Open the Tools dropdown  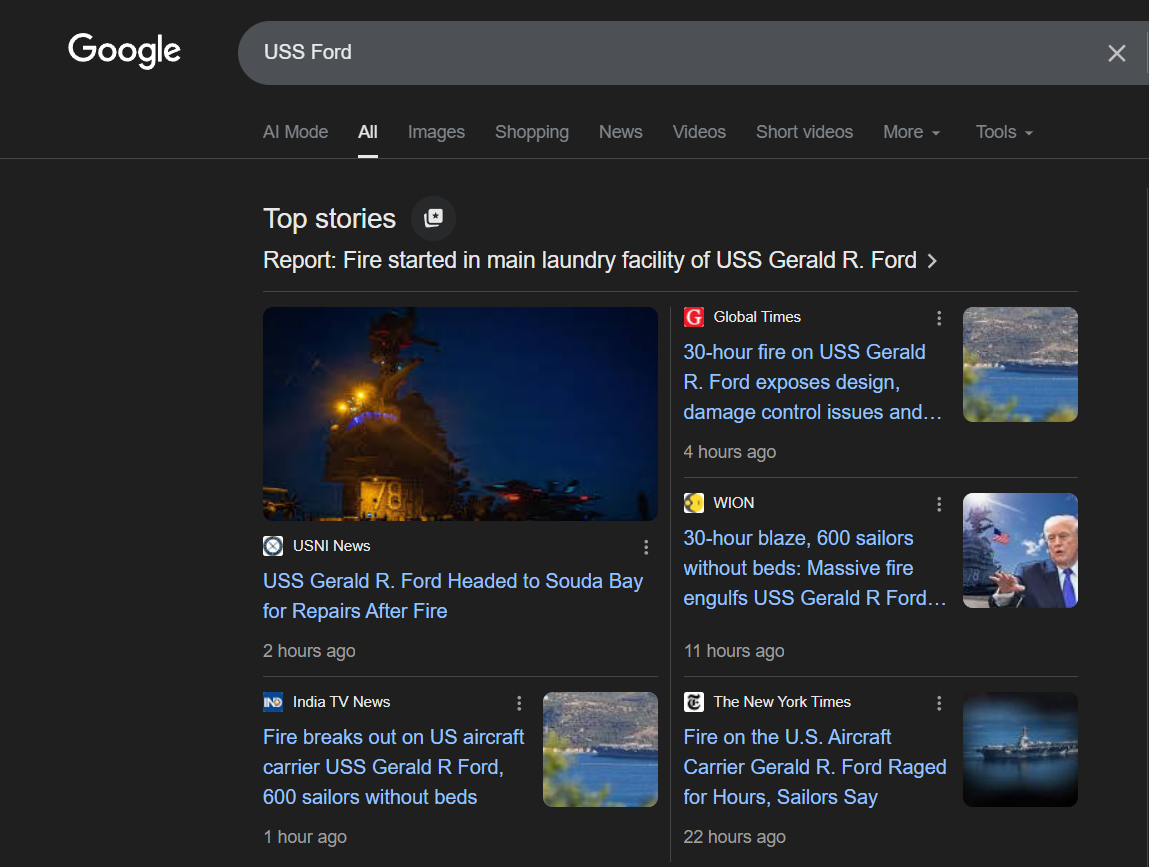pyautogui.click(x=1004, y=132)
